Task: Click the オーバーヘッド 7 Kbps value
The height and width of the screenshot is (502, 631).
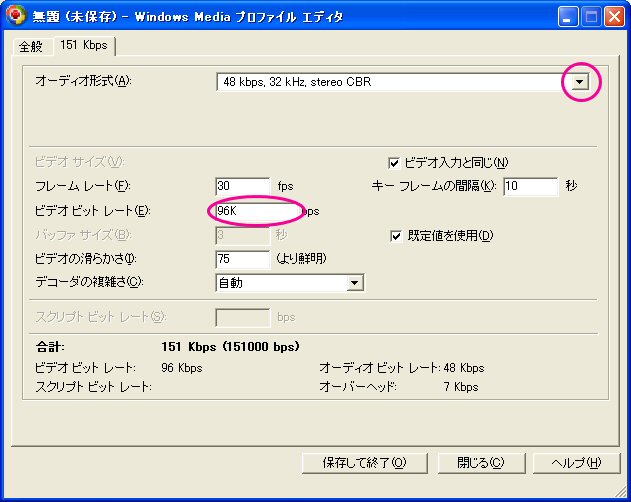Action: tap(461, 387)
